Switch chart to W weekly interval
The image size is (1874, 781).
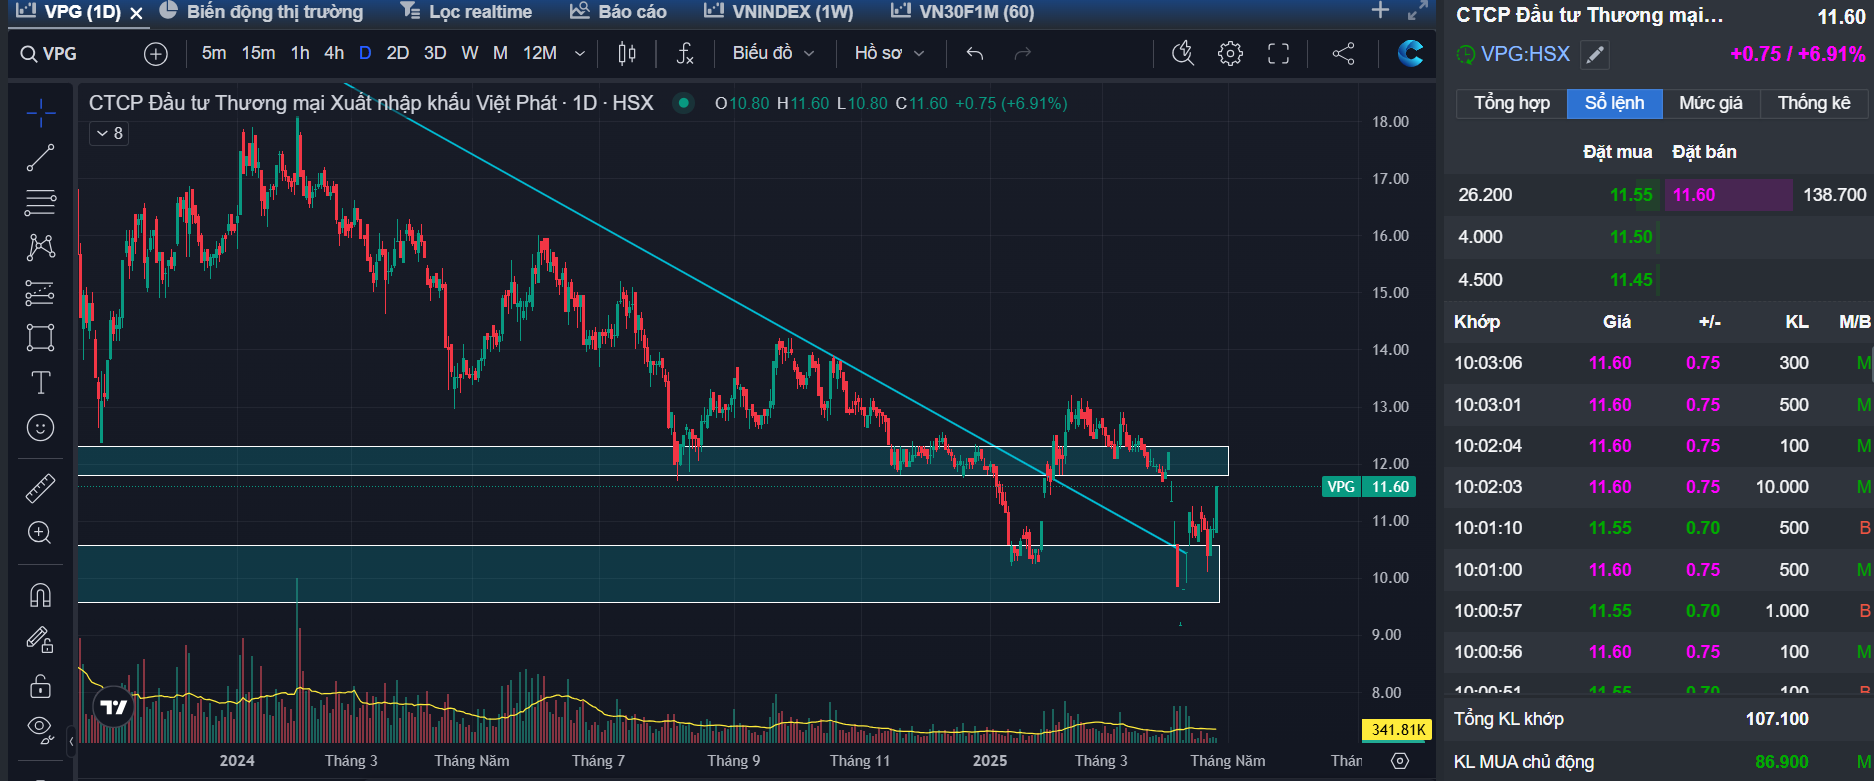tap(470, 53)
